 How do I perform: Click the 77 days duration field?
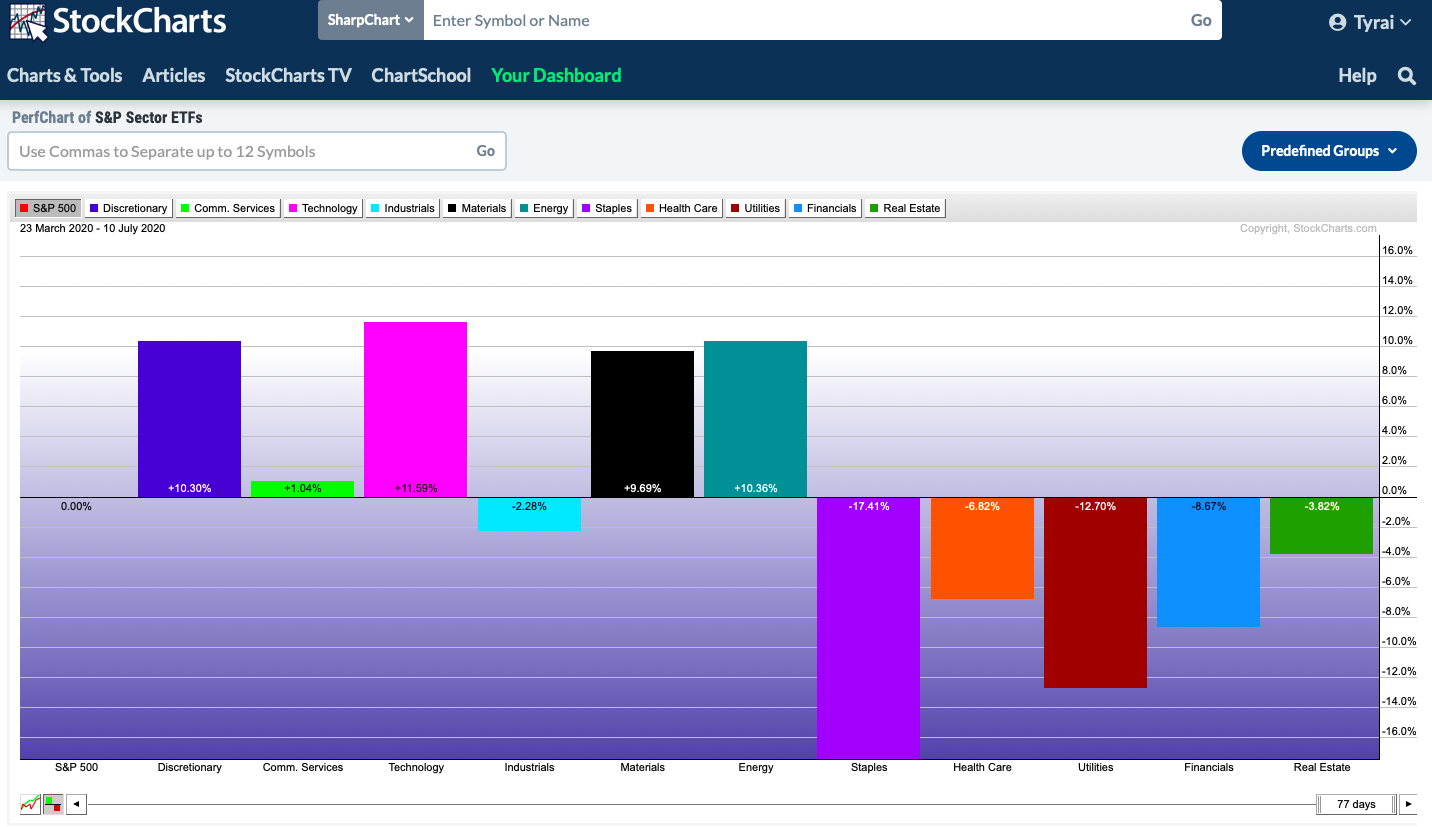click(x=1355, y=804)
